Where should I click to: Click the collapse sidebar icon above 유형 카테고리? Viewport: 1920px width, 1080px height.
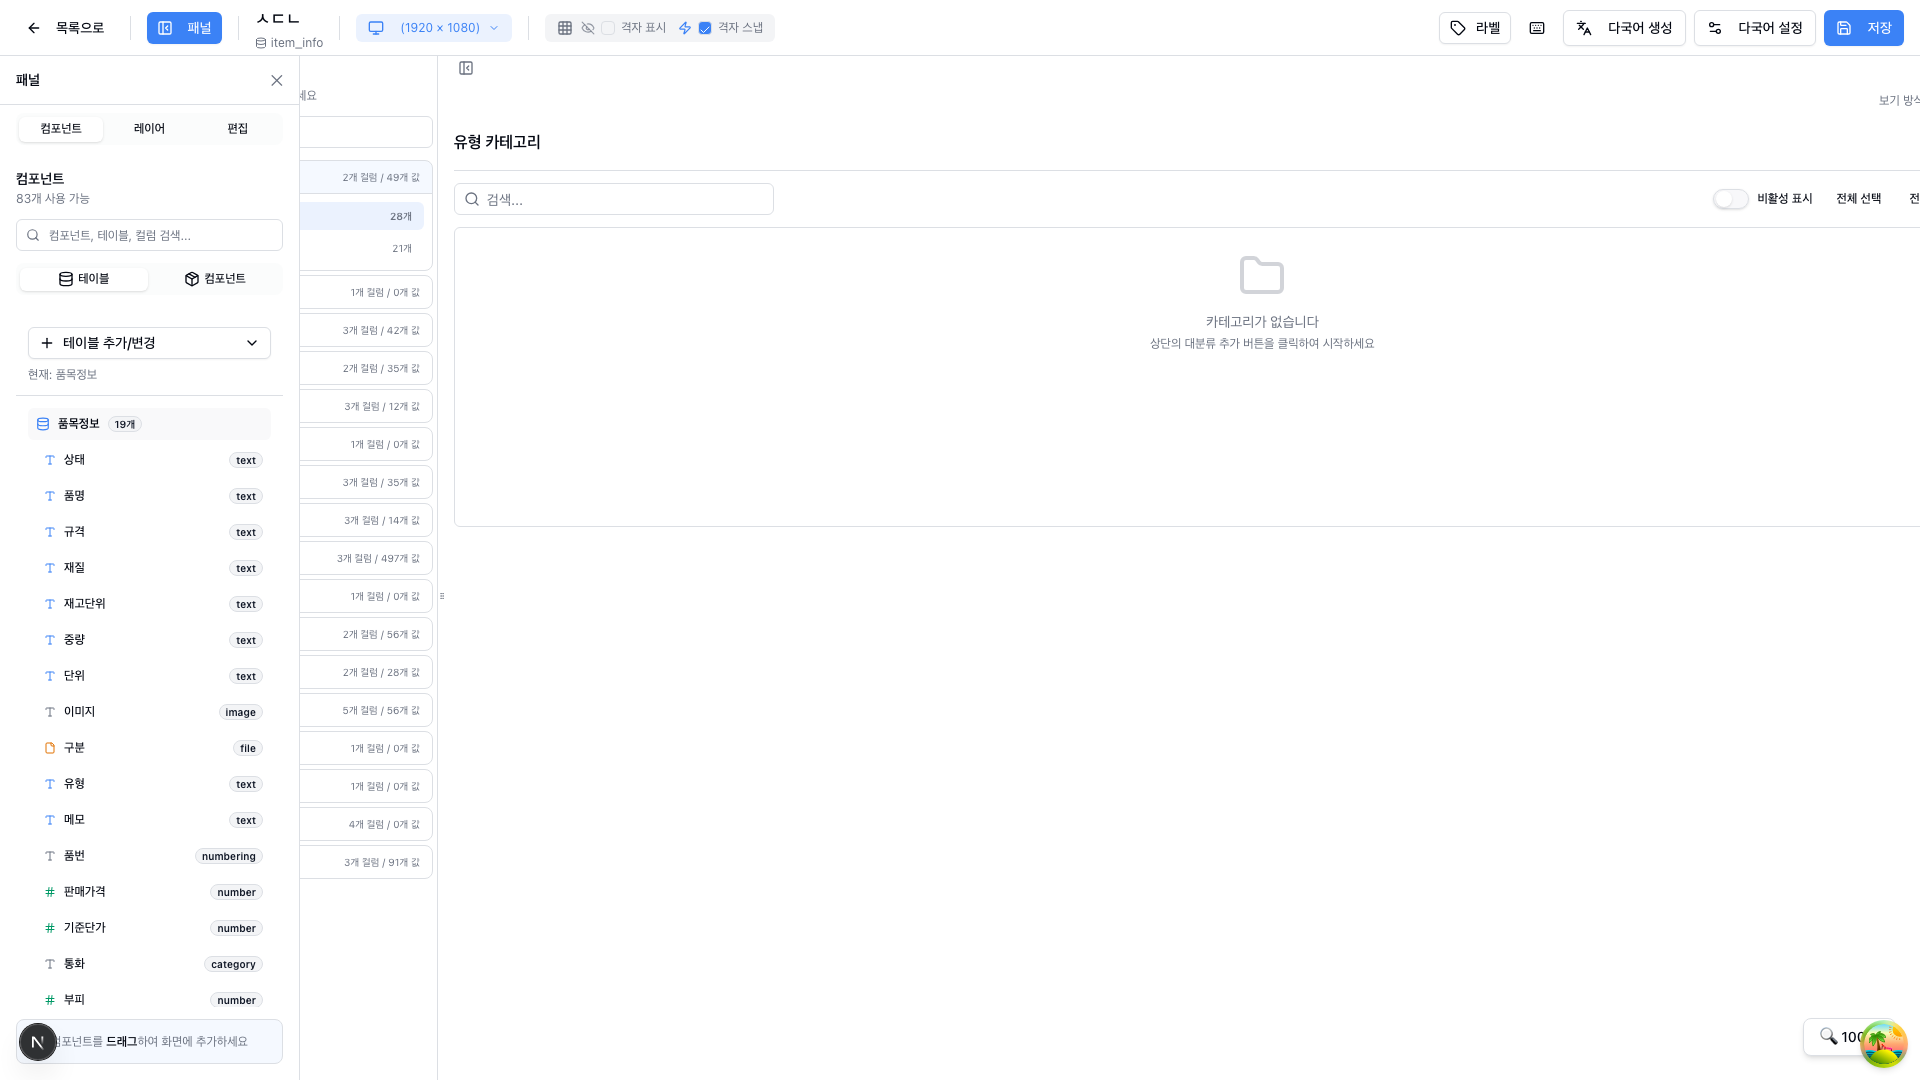[466, 68]
